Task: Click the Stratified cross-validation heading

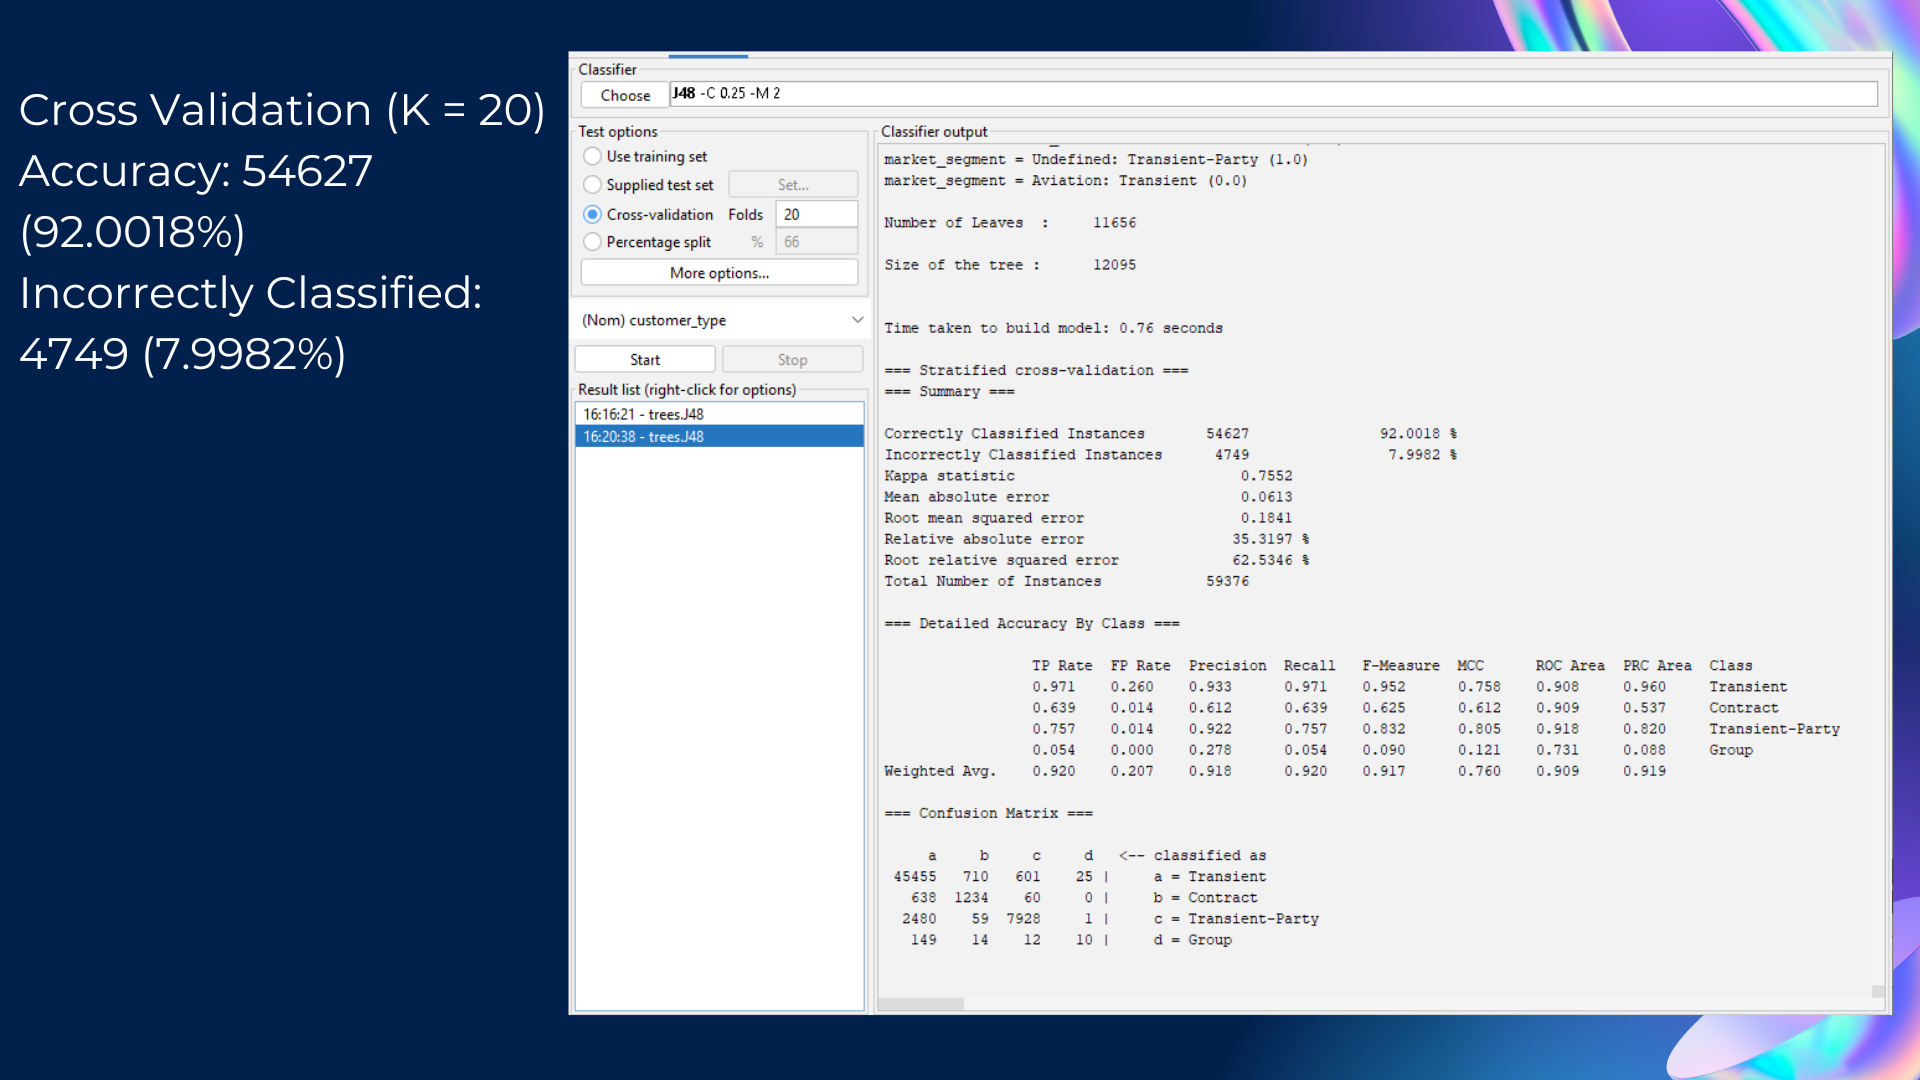Action: 1036,370
